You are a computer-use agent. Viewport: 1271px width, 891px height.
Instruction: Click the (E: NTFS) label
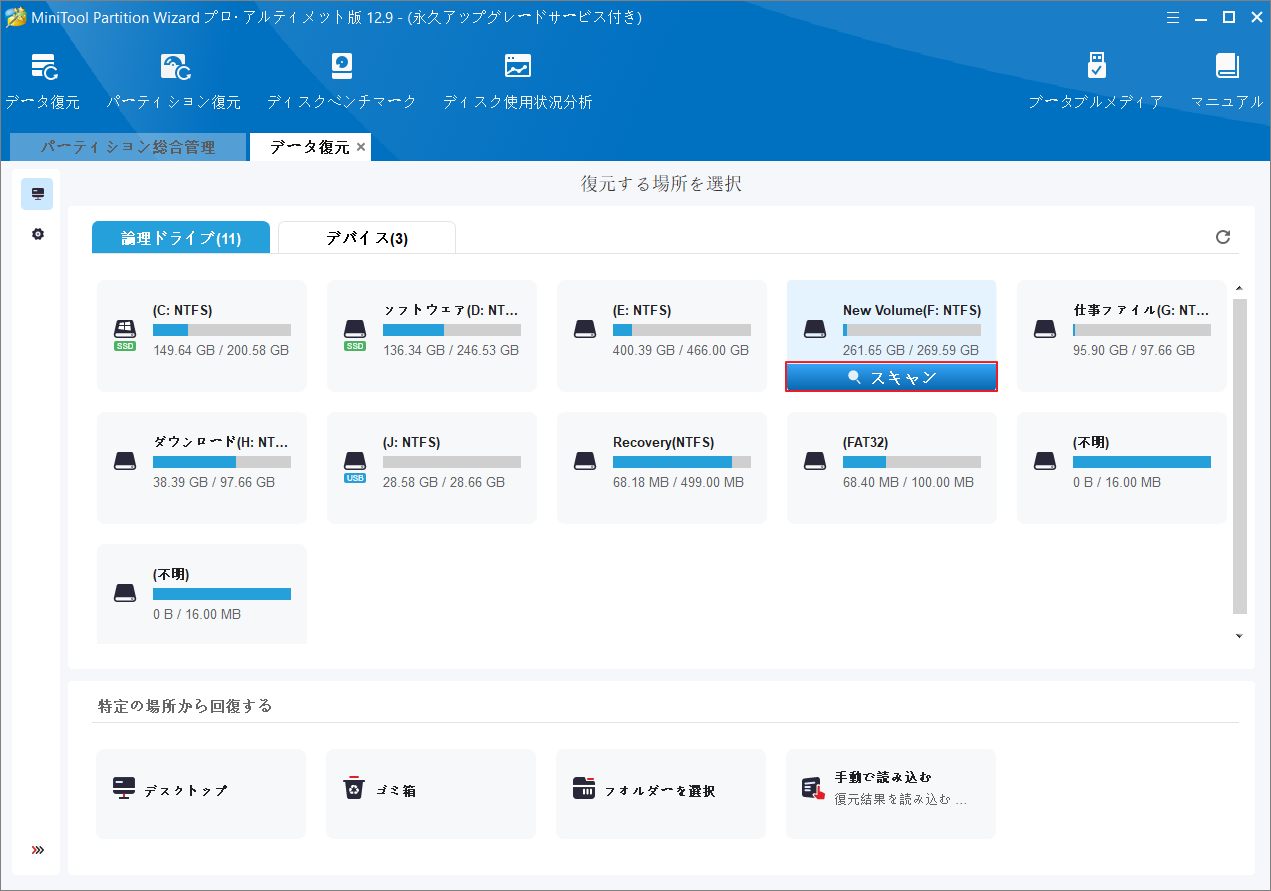(x=642, y=310)
